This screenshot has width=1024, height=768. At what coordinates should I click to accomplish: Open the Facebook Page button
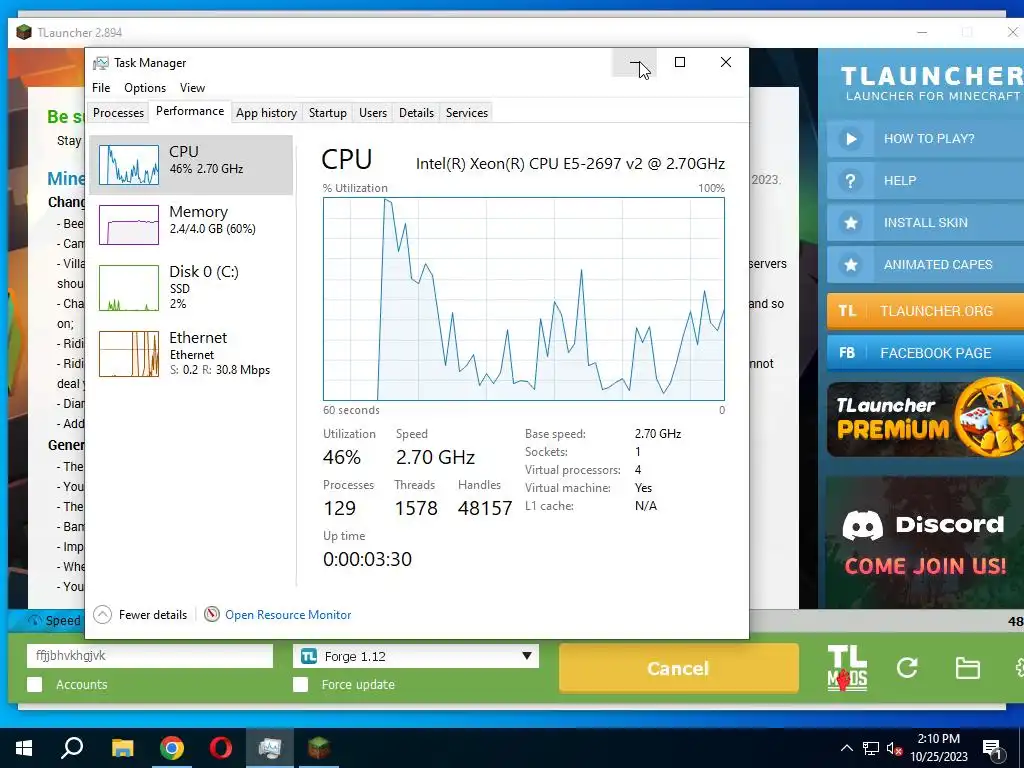pos(925,353)
